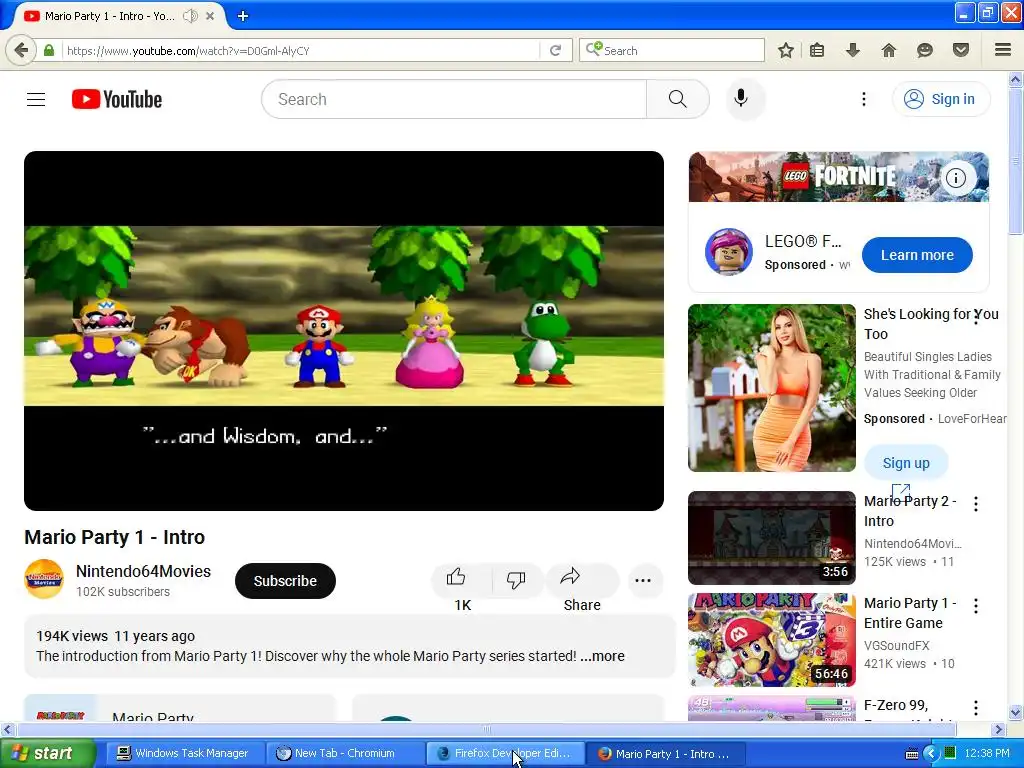Open the Pocket icon in toolbar
This screenshot has width=1024, height=768.
961,50
